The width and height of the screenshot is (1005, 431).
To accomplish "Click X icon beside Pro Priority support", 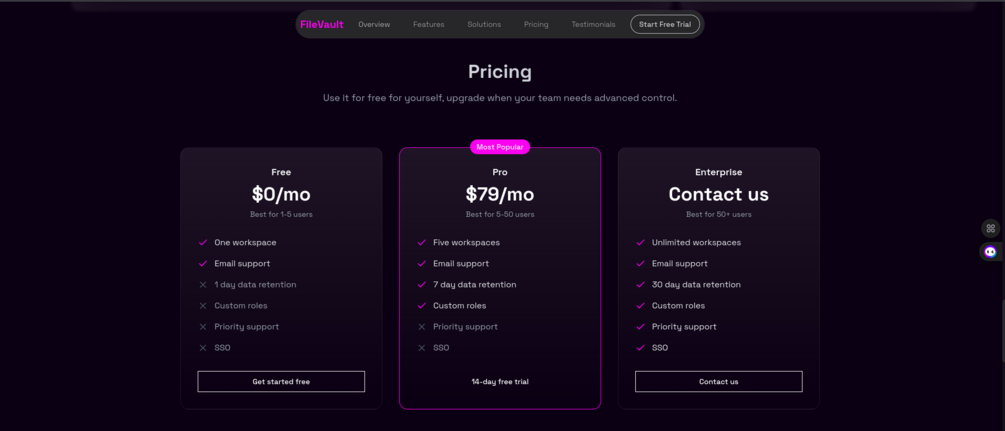I will pos(422,327).
